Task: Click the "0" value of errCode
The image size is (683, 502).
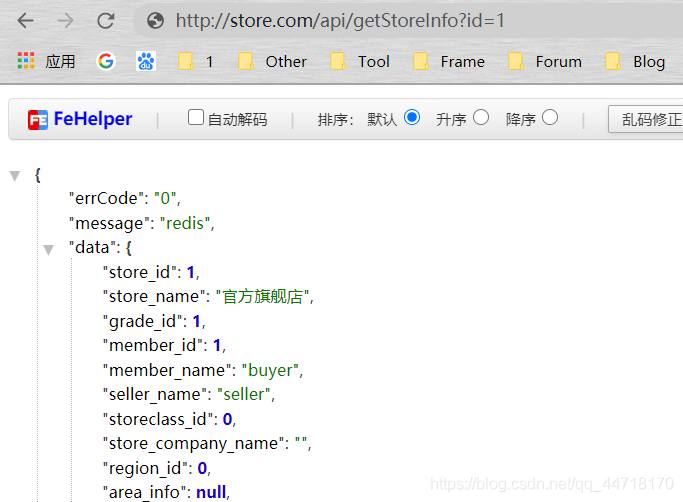Action: pos(165,198)
